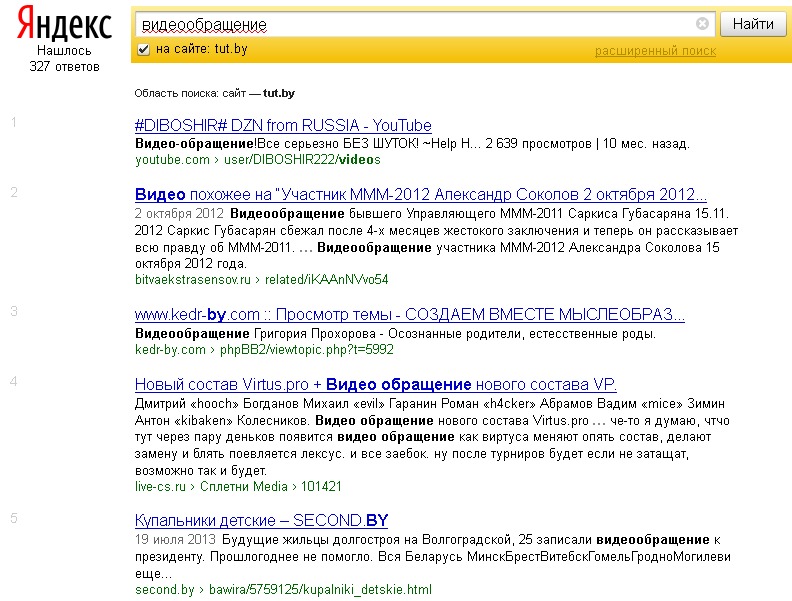Image resolution: width=792 pixels, height=601 pixels.
Task: Click the youtube.com domain under the first result
Action: click(172, 160)
